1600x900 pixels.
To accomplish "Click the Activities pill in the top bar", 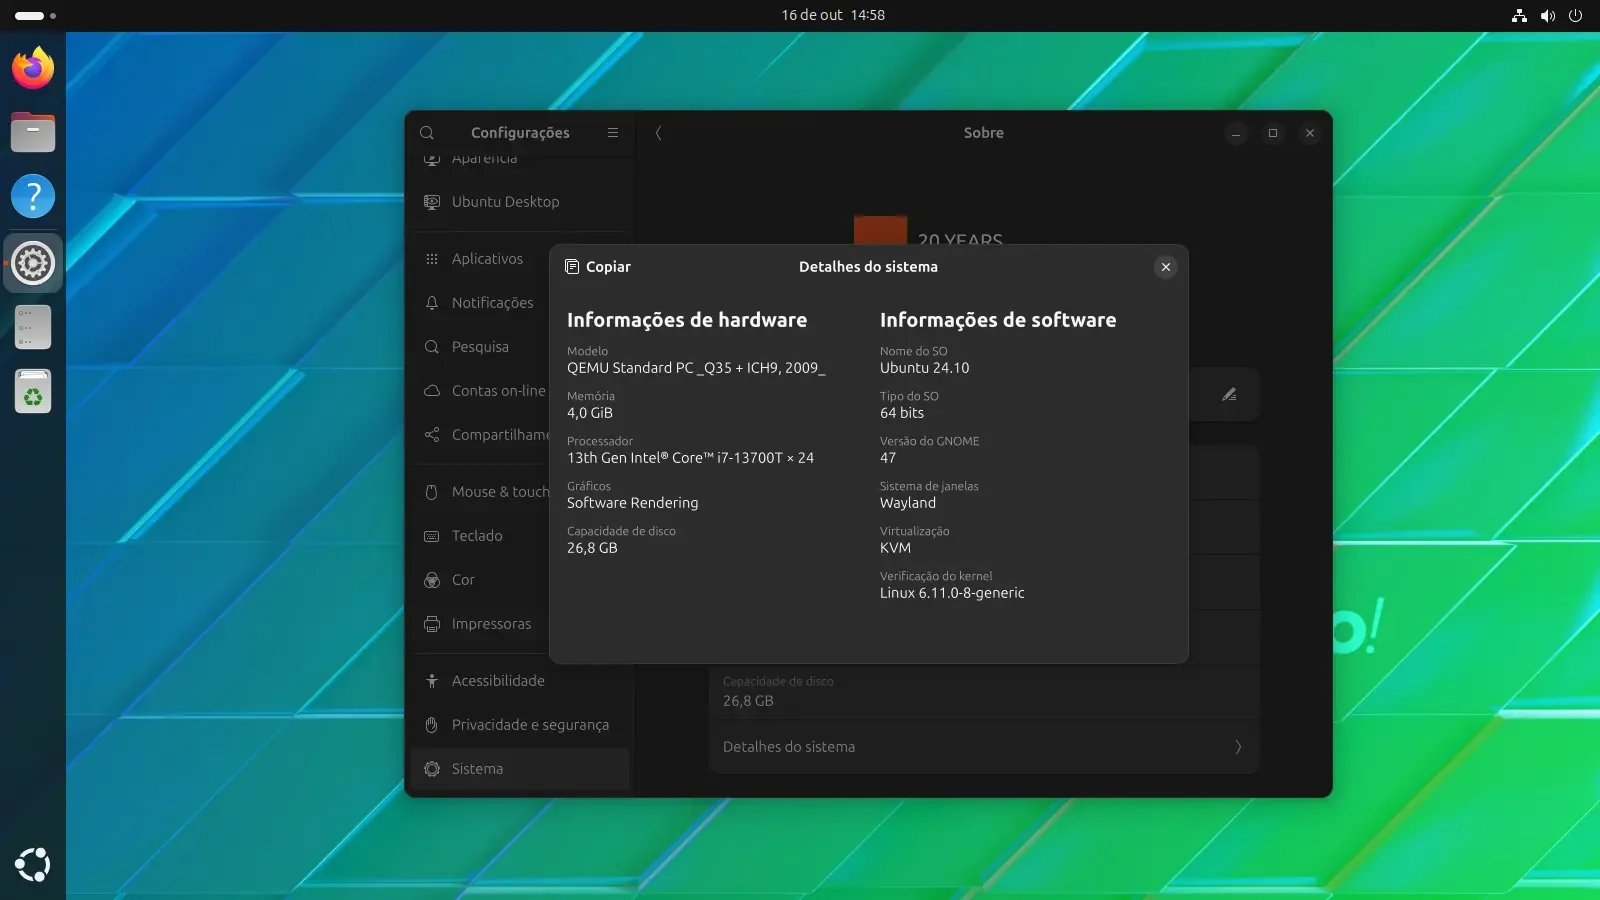I will [x=36, y=15].
